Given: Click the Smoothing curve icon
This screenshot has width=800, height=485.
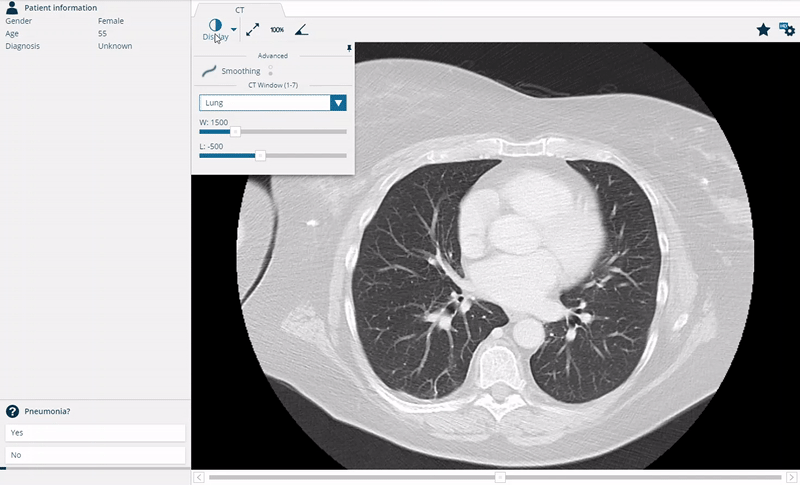Looking at the screenshot, I should 209,71.
